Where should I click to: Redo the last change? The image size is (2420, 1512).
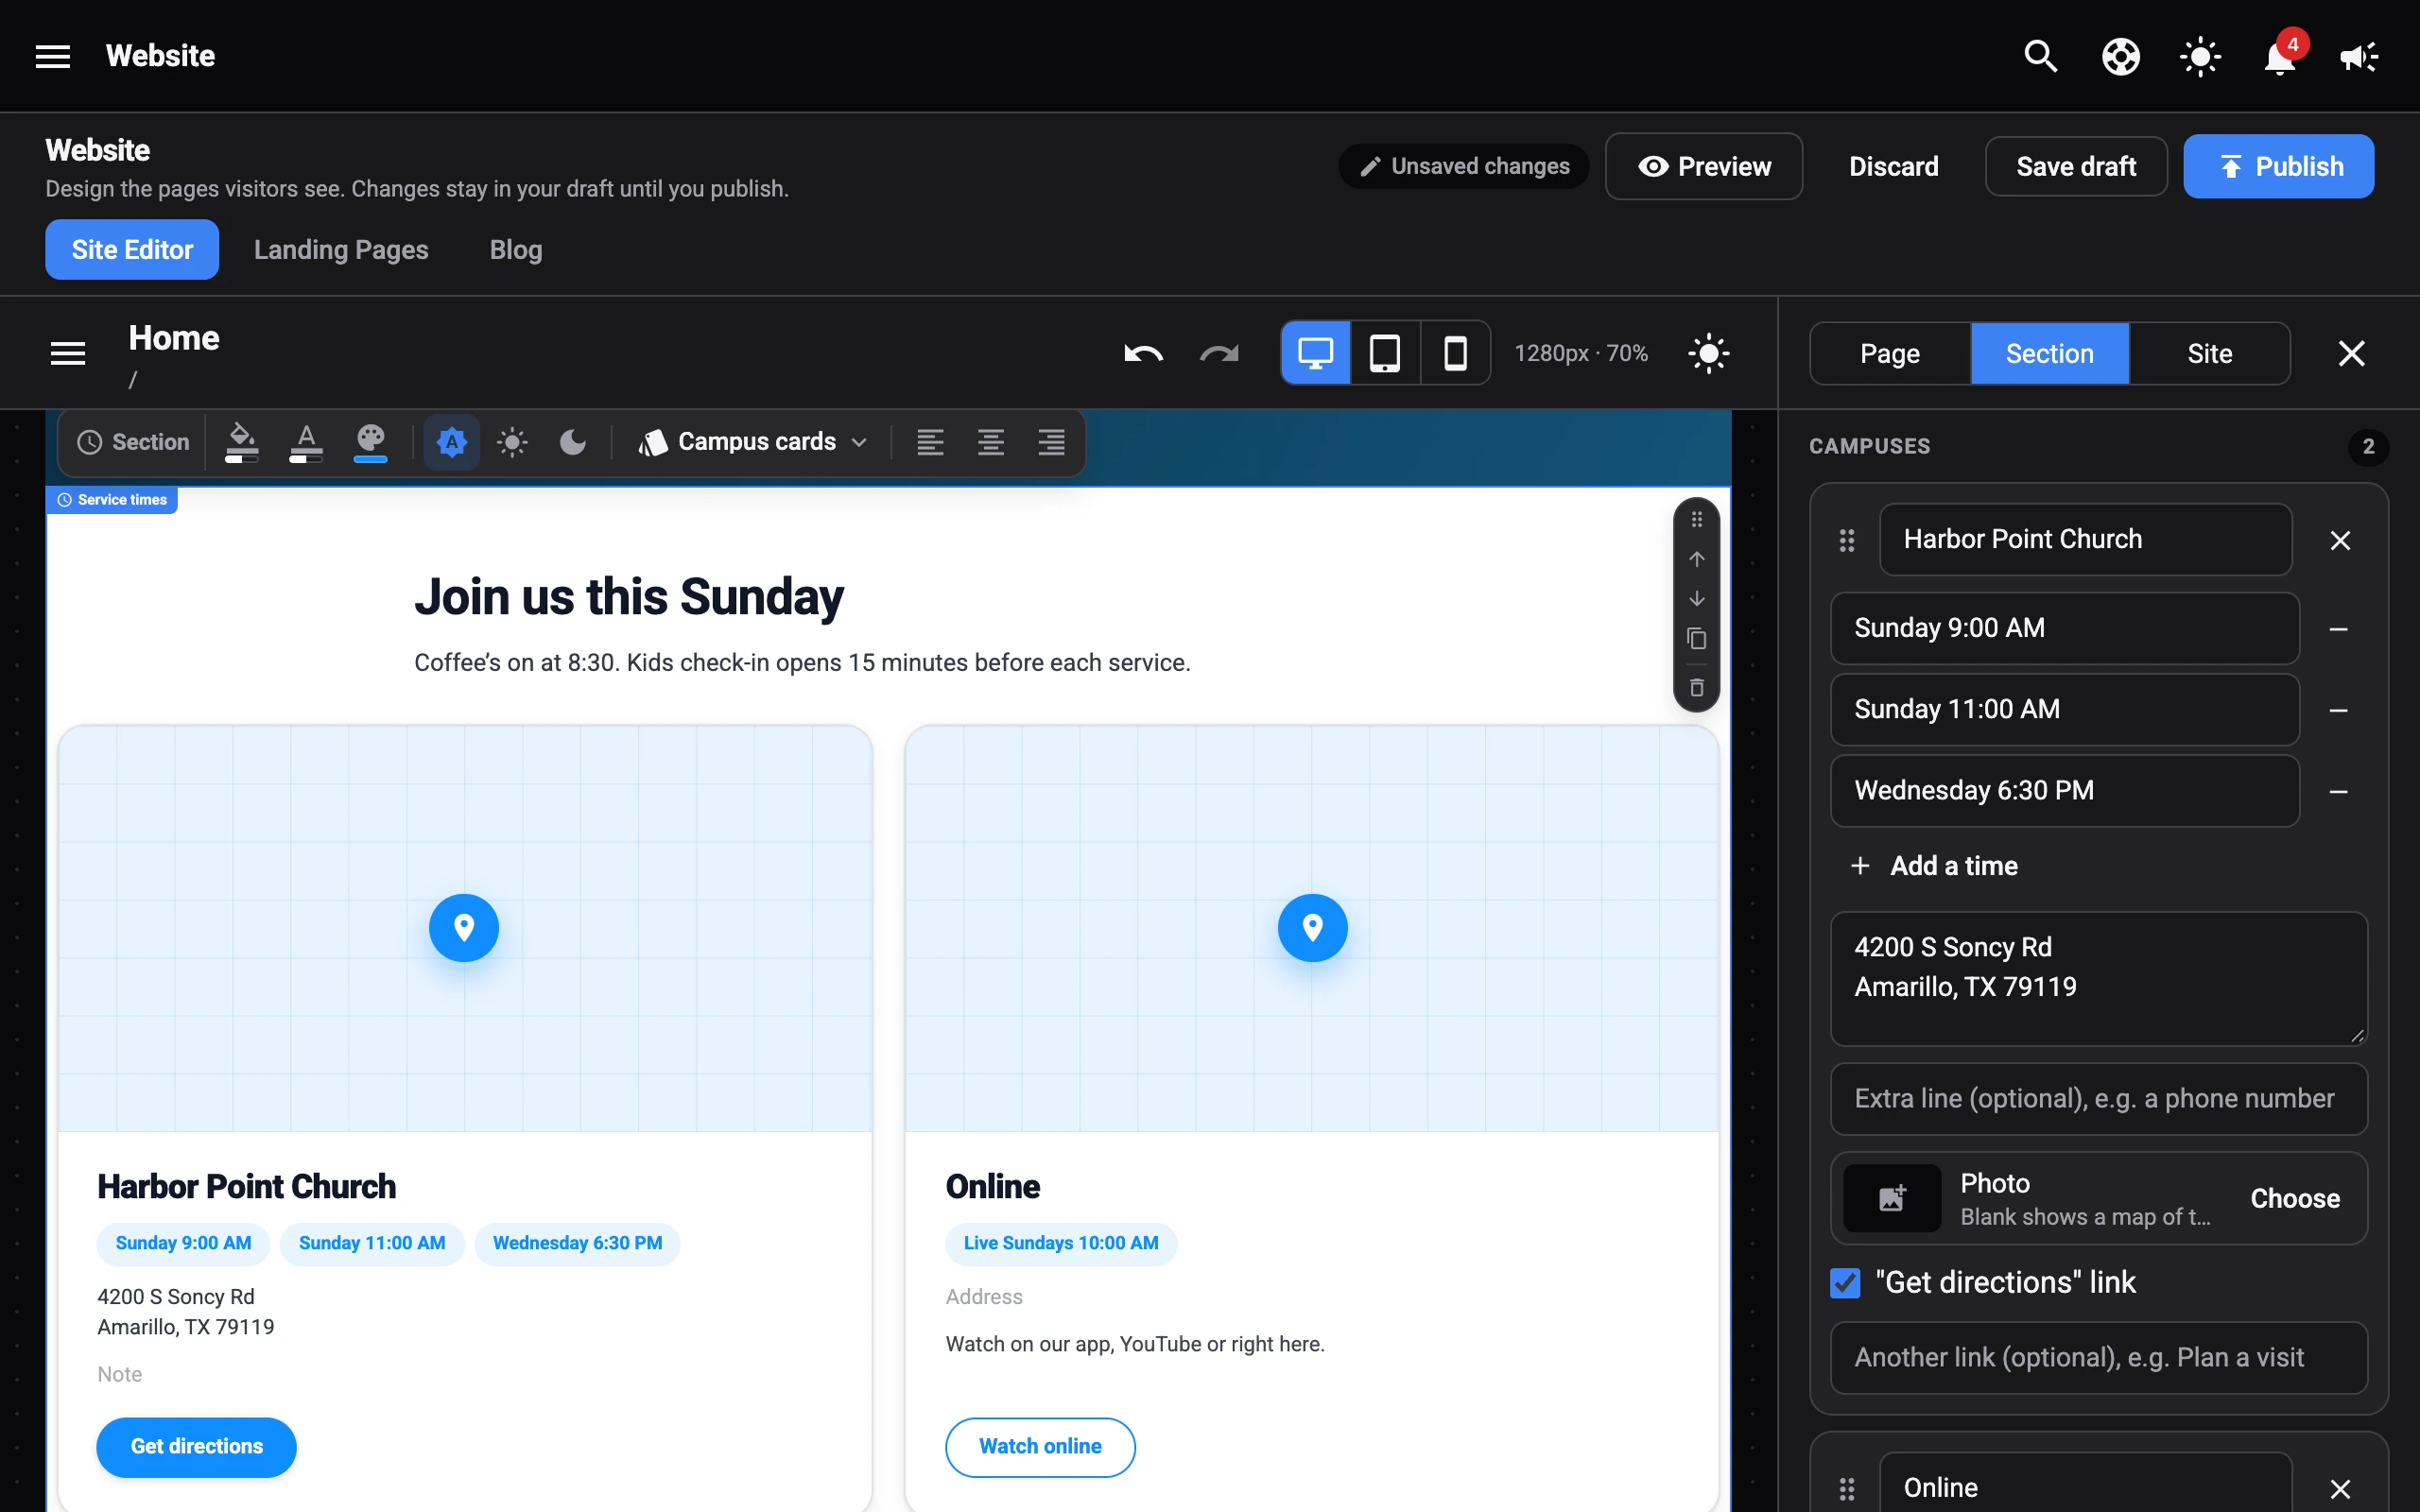click(1219, 353)
